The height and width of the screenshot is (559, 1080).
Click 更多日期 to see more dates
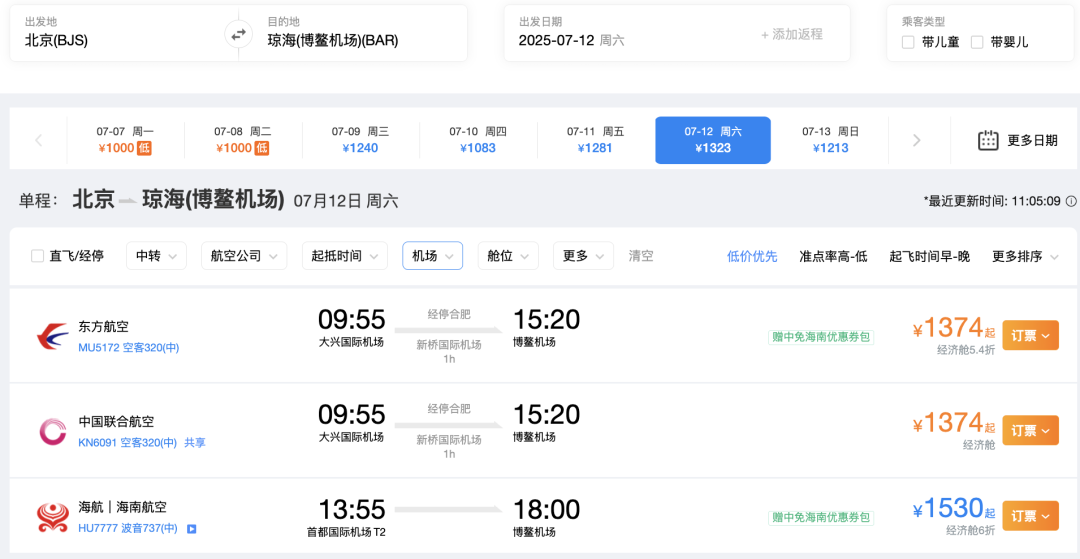pos(1032,140)
